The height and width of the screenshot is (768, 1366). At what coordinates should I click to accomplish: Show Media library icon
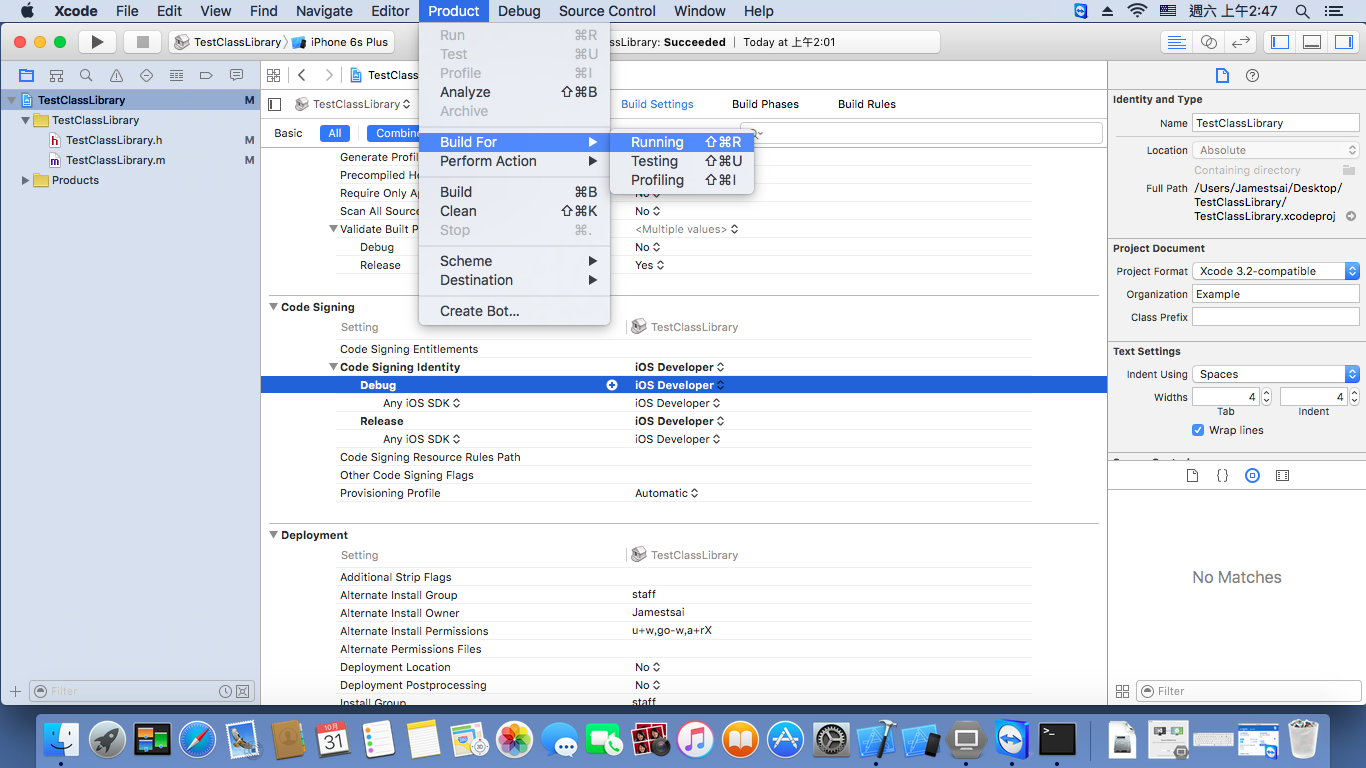pos(1282,476)
